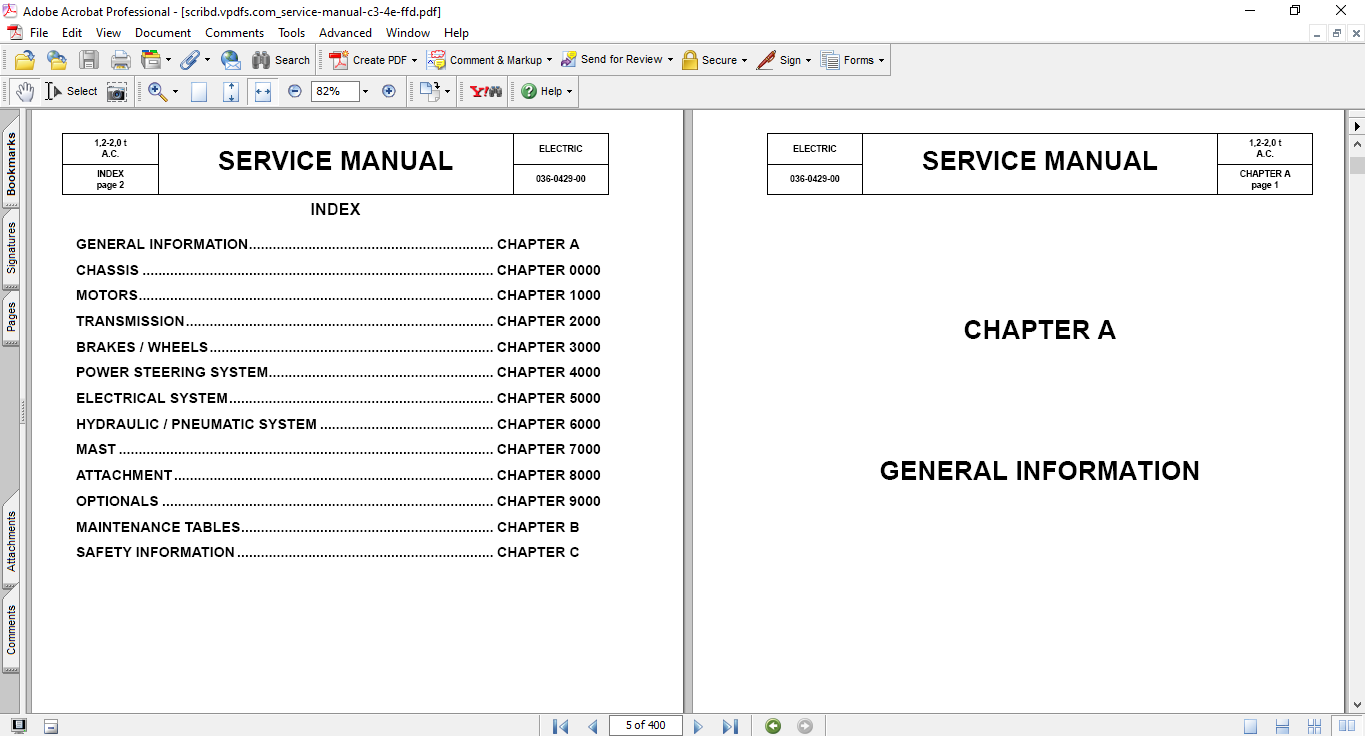Go to the first page
This screenshot has height=736, width=1365.
point(560,726)
